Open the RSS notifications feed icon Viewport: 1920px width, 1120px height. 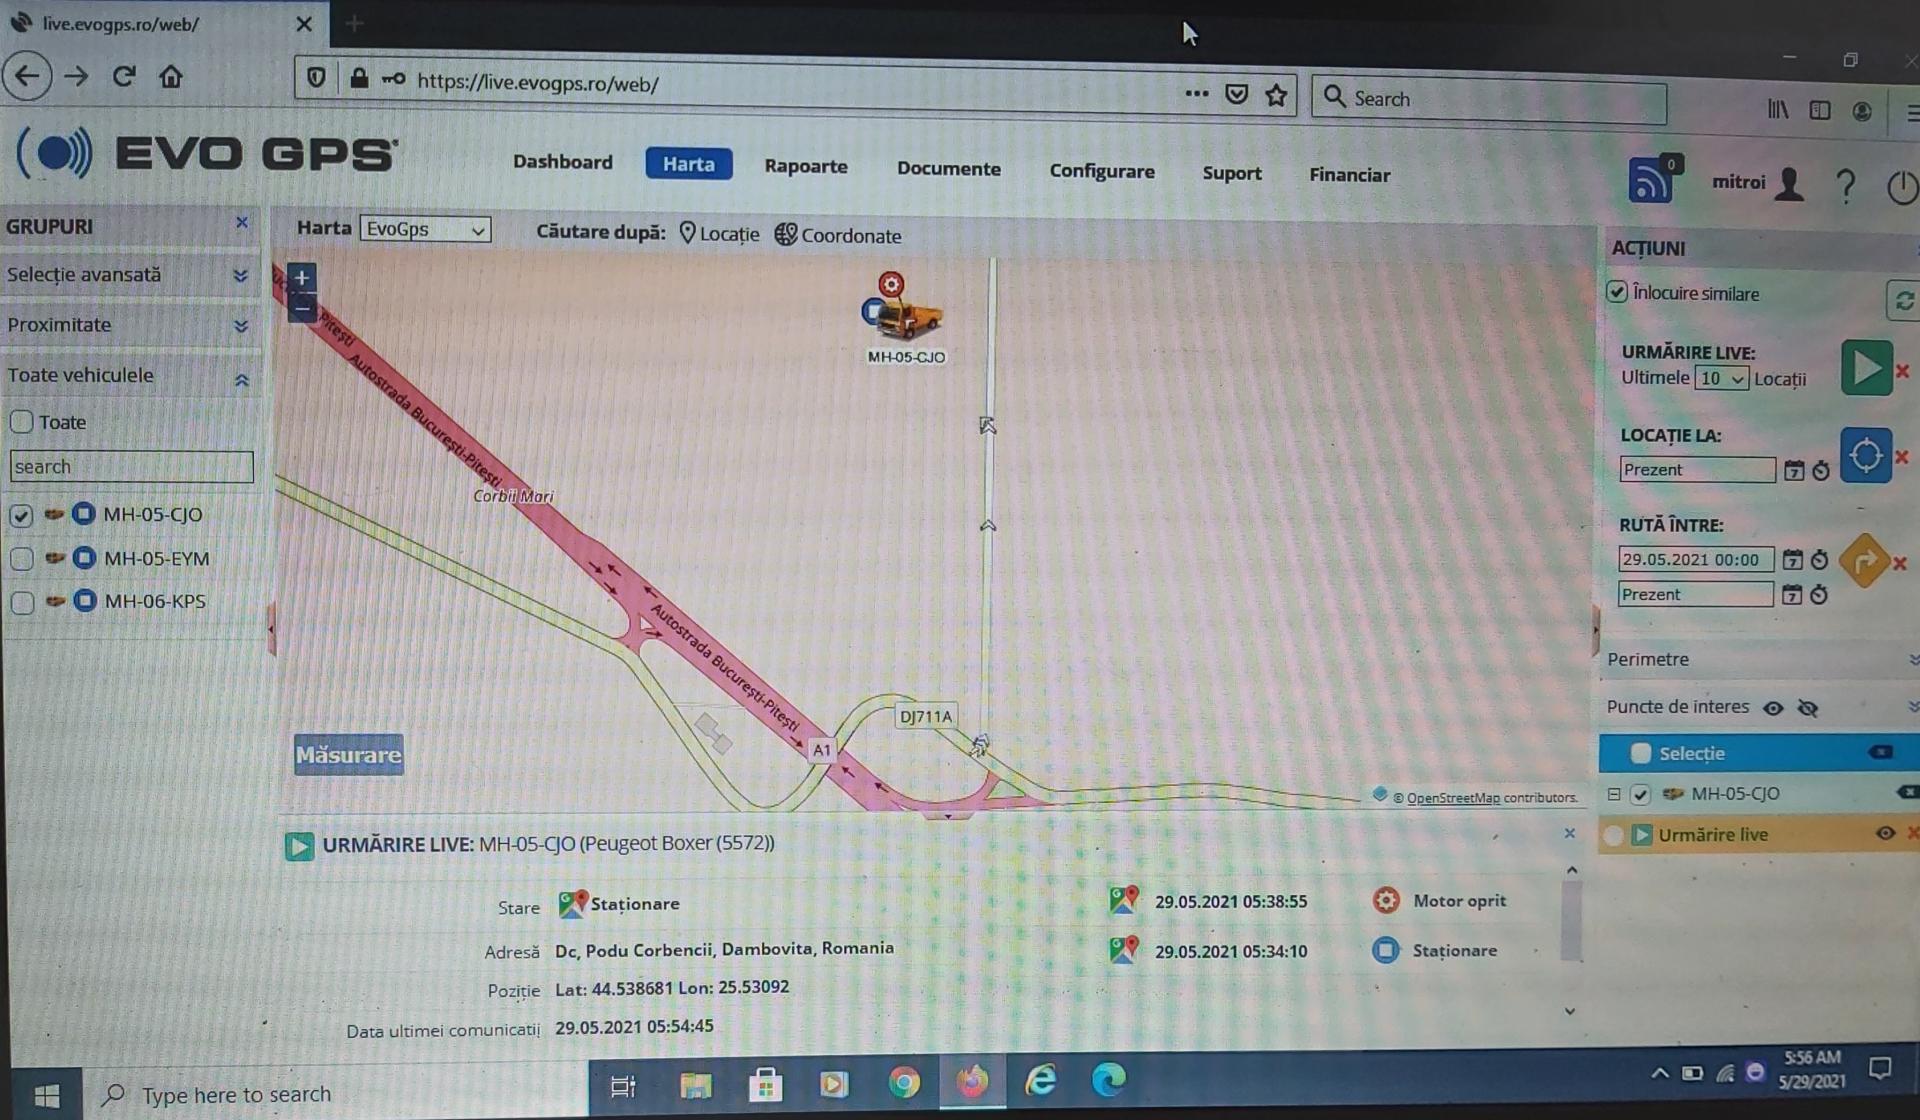coord(1650,182)
